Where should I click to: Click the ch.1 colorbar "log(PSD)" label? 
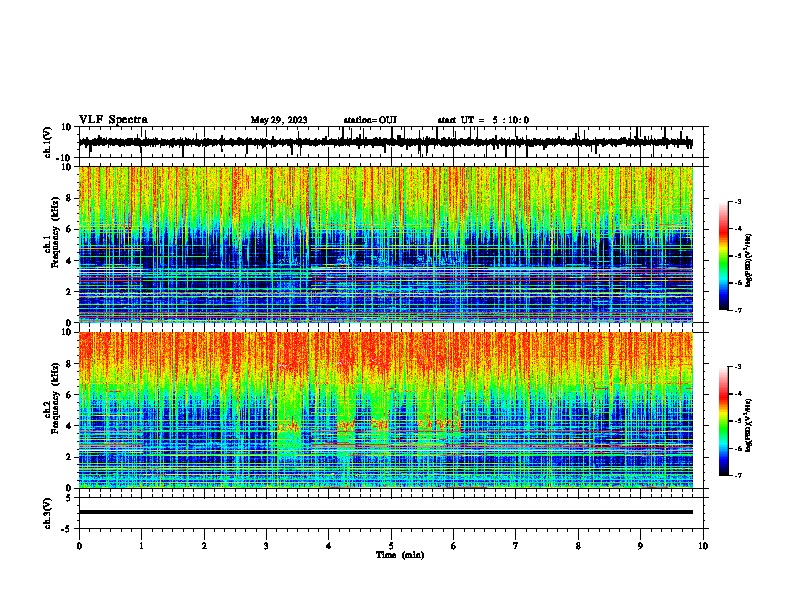(x=749, y=261)
